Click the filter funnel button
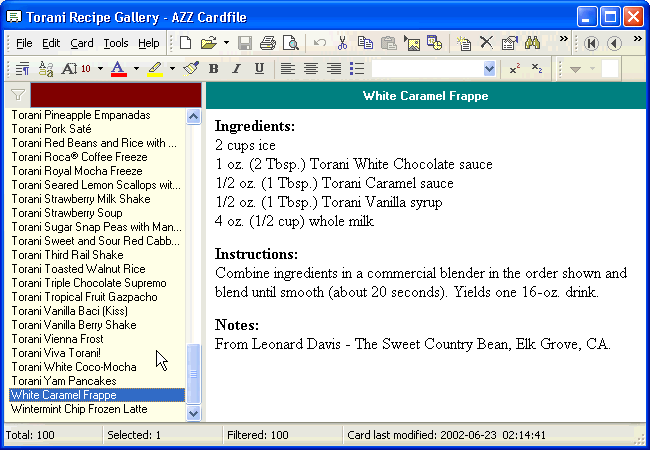The height and width of the screenshot is (450, 650). (x=17, y=95)
